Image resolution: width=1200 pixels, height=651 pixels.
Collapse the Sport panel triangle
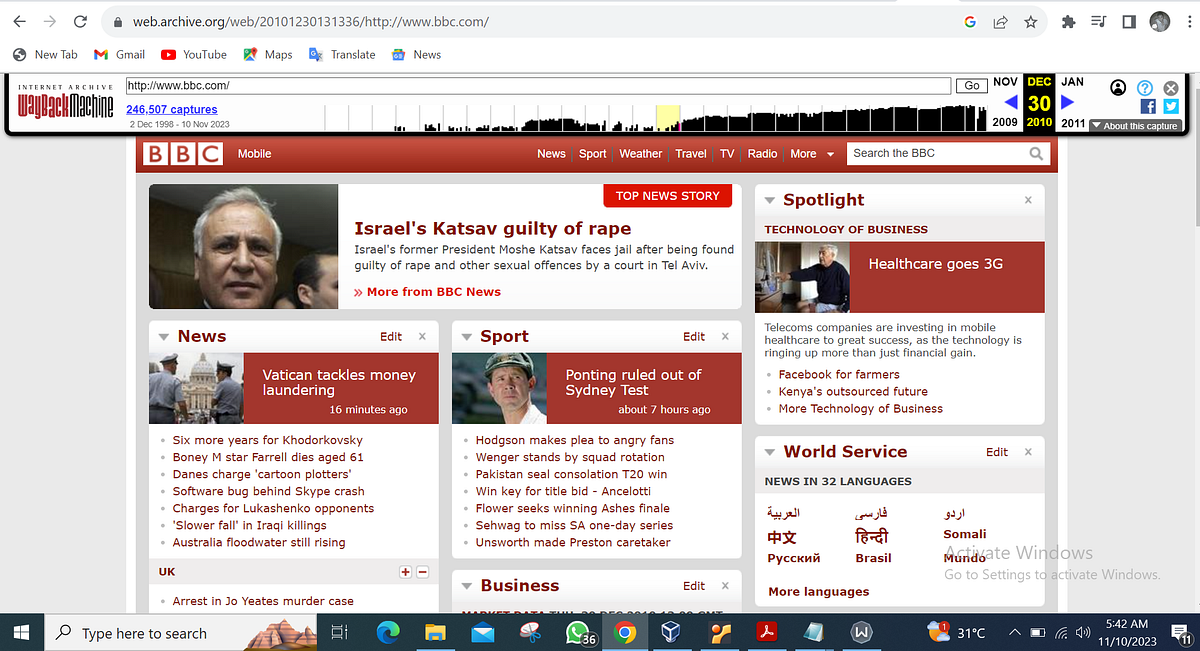466,337
